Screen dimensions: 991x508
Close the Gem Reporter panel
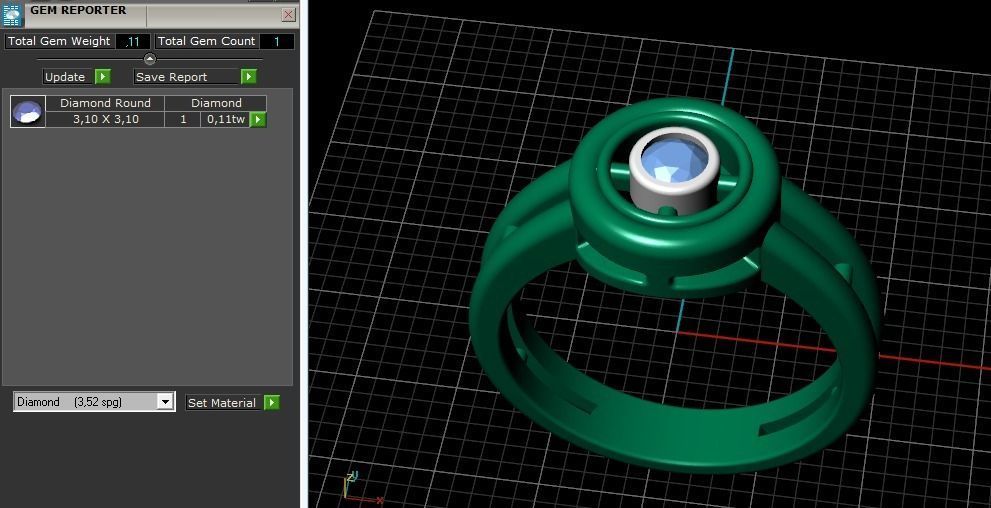click(289, 15)
